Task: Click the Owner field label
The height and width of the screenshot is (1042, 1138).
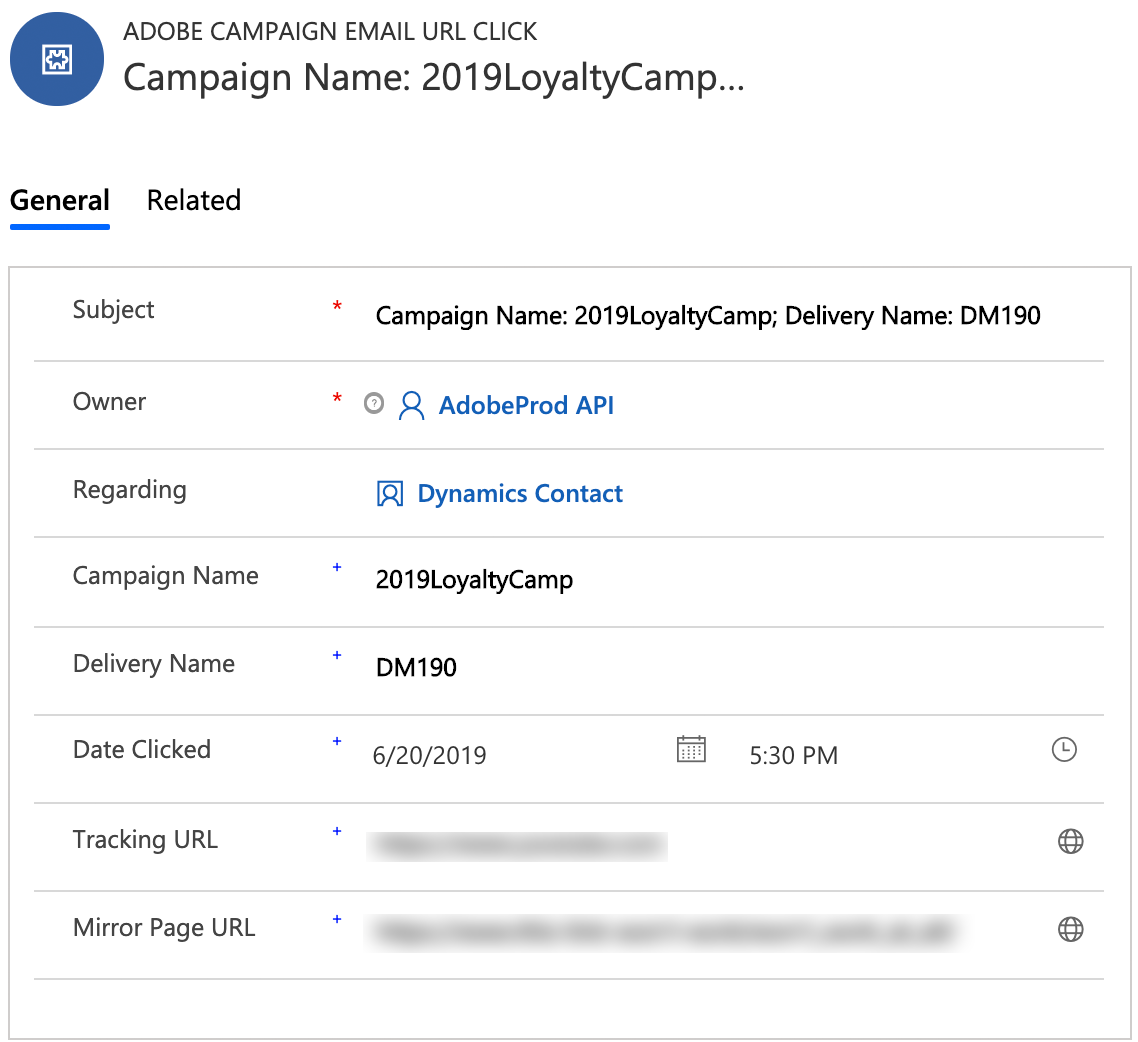Action: tap(109, 402)
